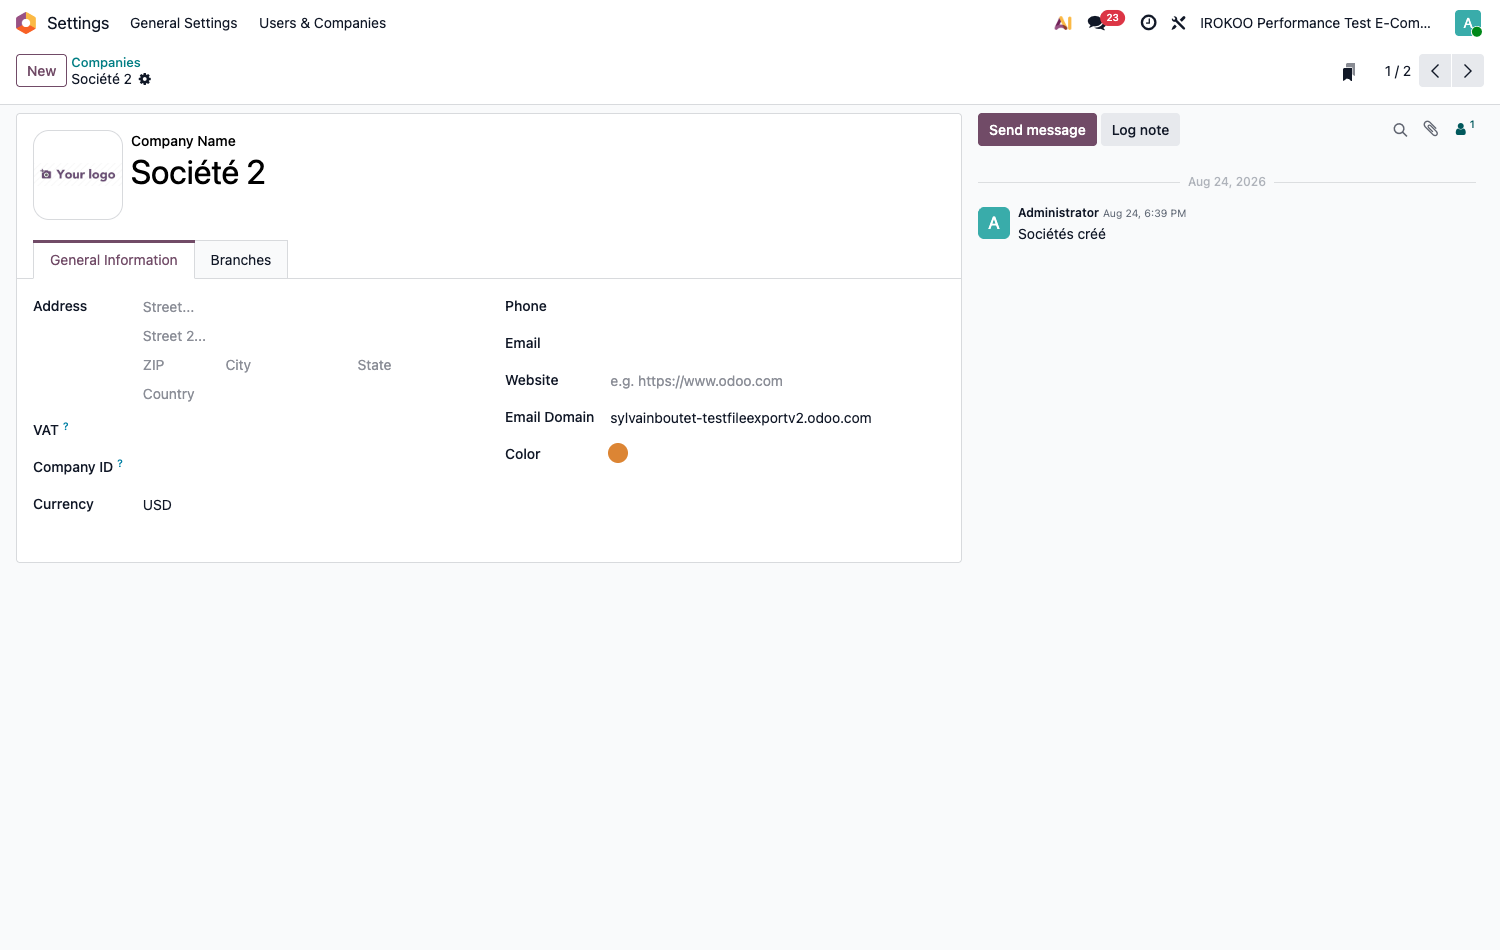Click Send message button

click(x=1037, y=130)
